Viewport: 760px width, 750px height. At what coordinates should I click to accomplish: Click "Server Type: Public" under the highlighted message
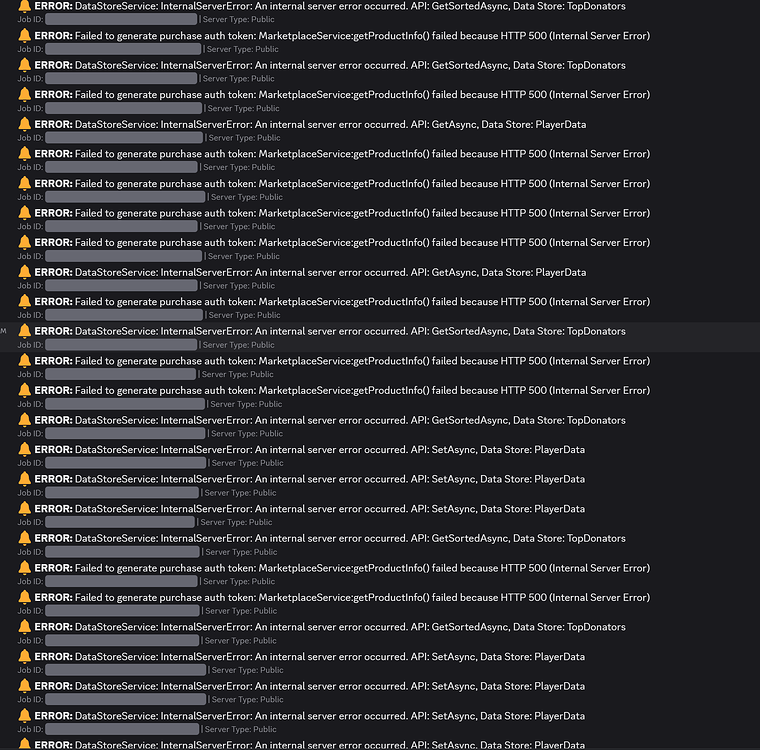(238, 345)
